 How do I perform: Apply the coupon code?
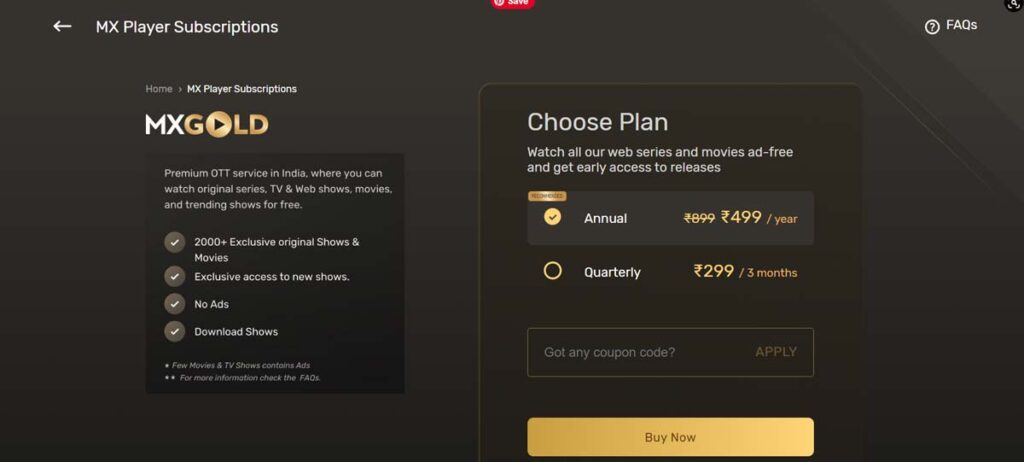776,352
